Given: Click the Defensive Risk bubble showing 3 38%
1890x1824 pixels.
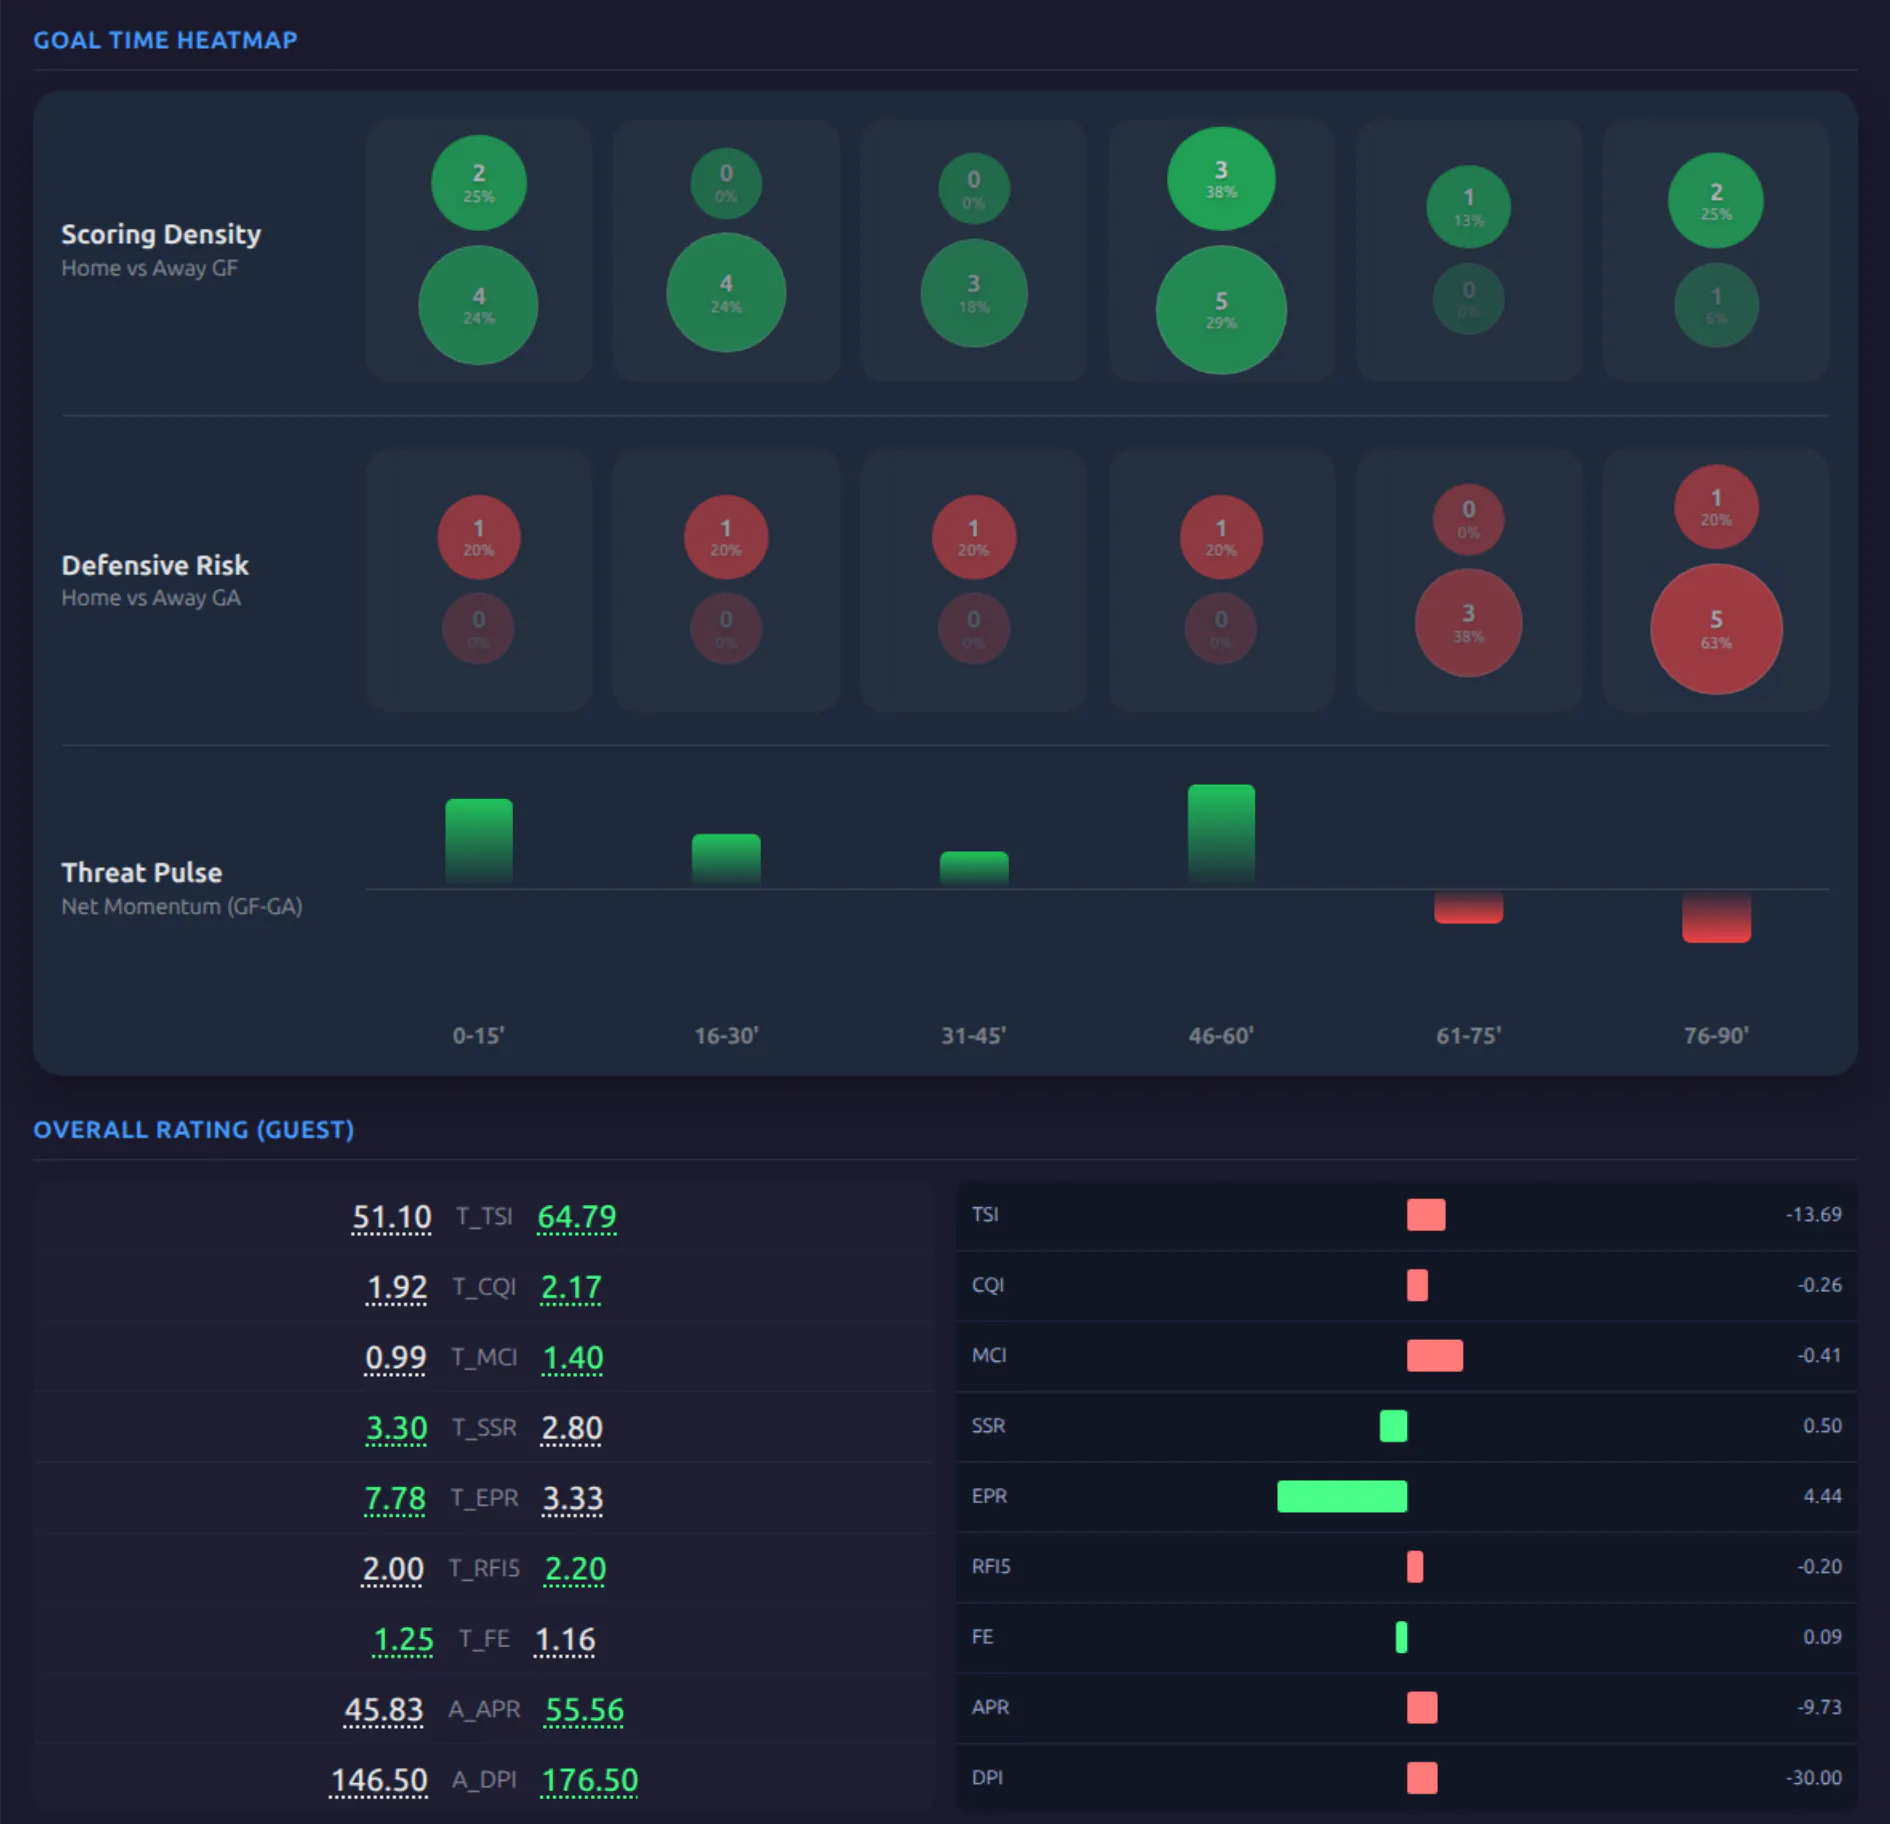Looking at the screenshot, I should (1468, 623).
